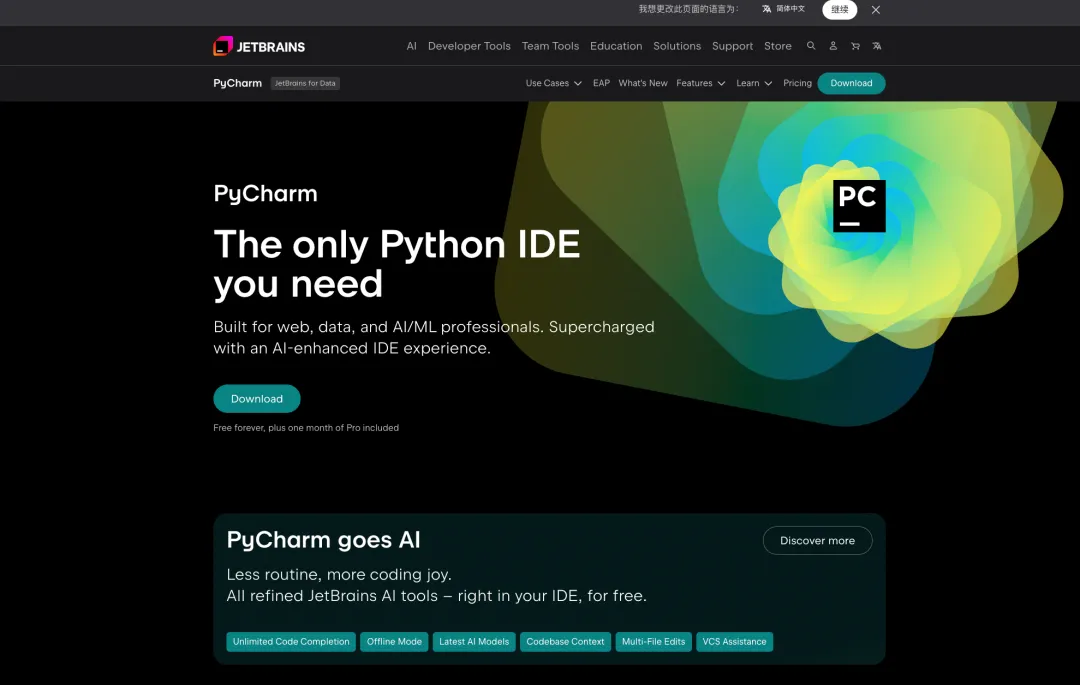This screenshot has width=1080, height=685.
Task: Open the AI menu
Action: point(411,46)
